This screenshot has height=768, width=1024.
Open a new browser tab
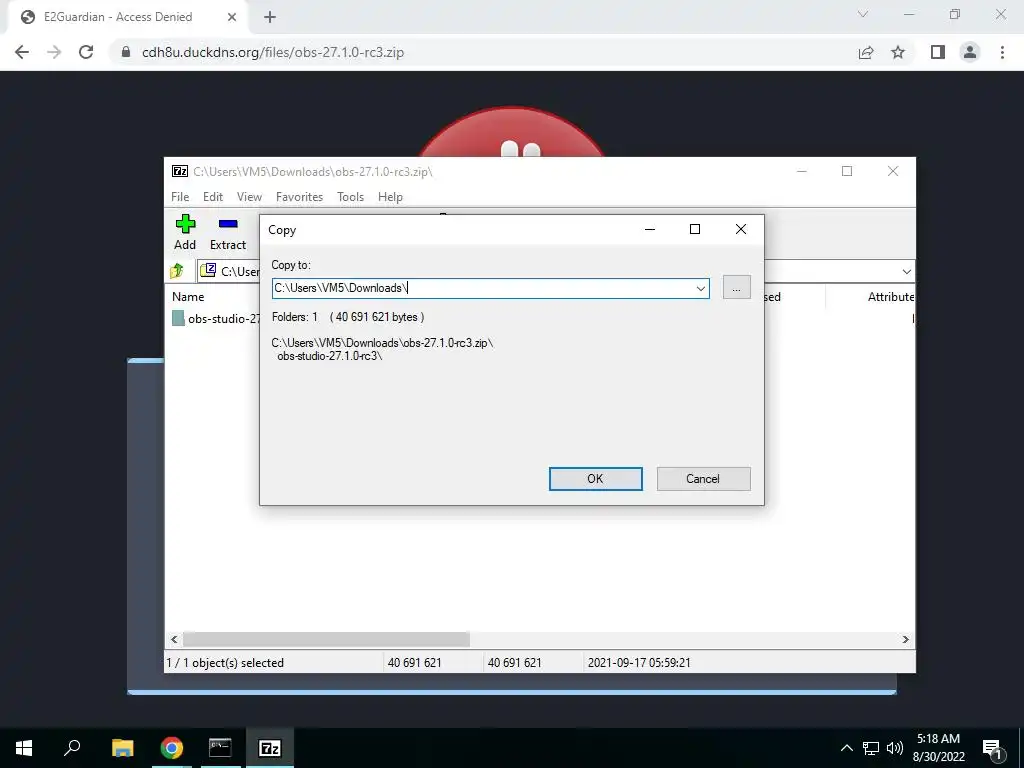point(270,18)
